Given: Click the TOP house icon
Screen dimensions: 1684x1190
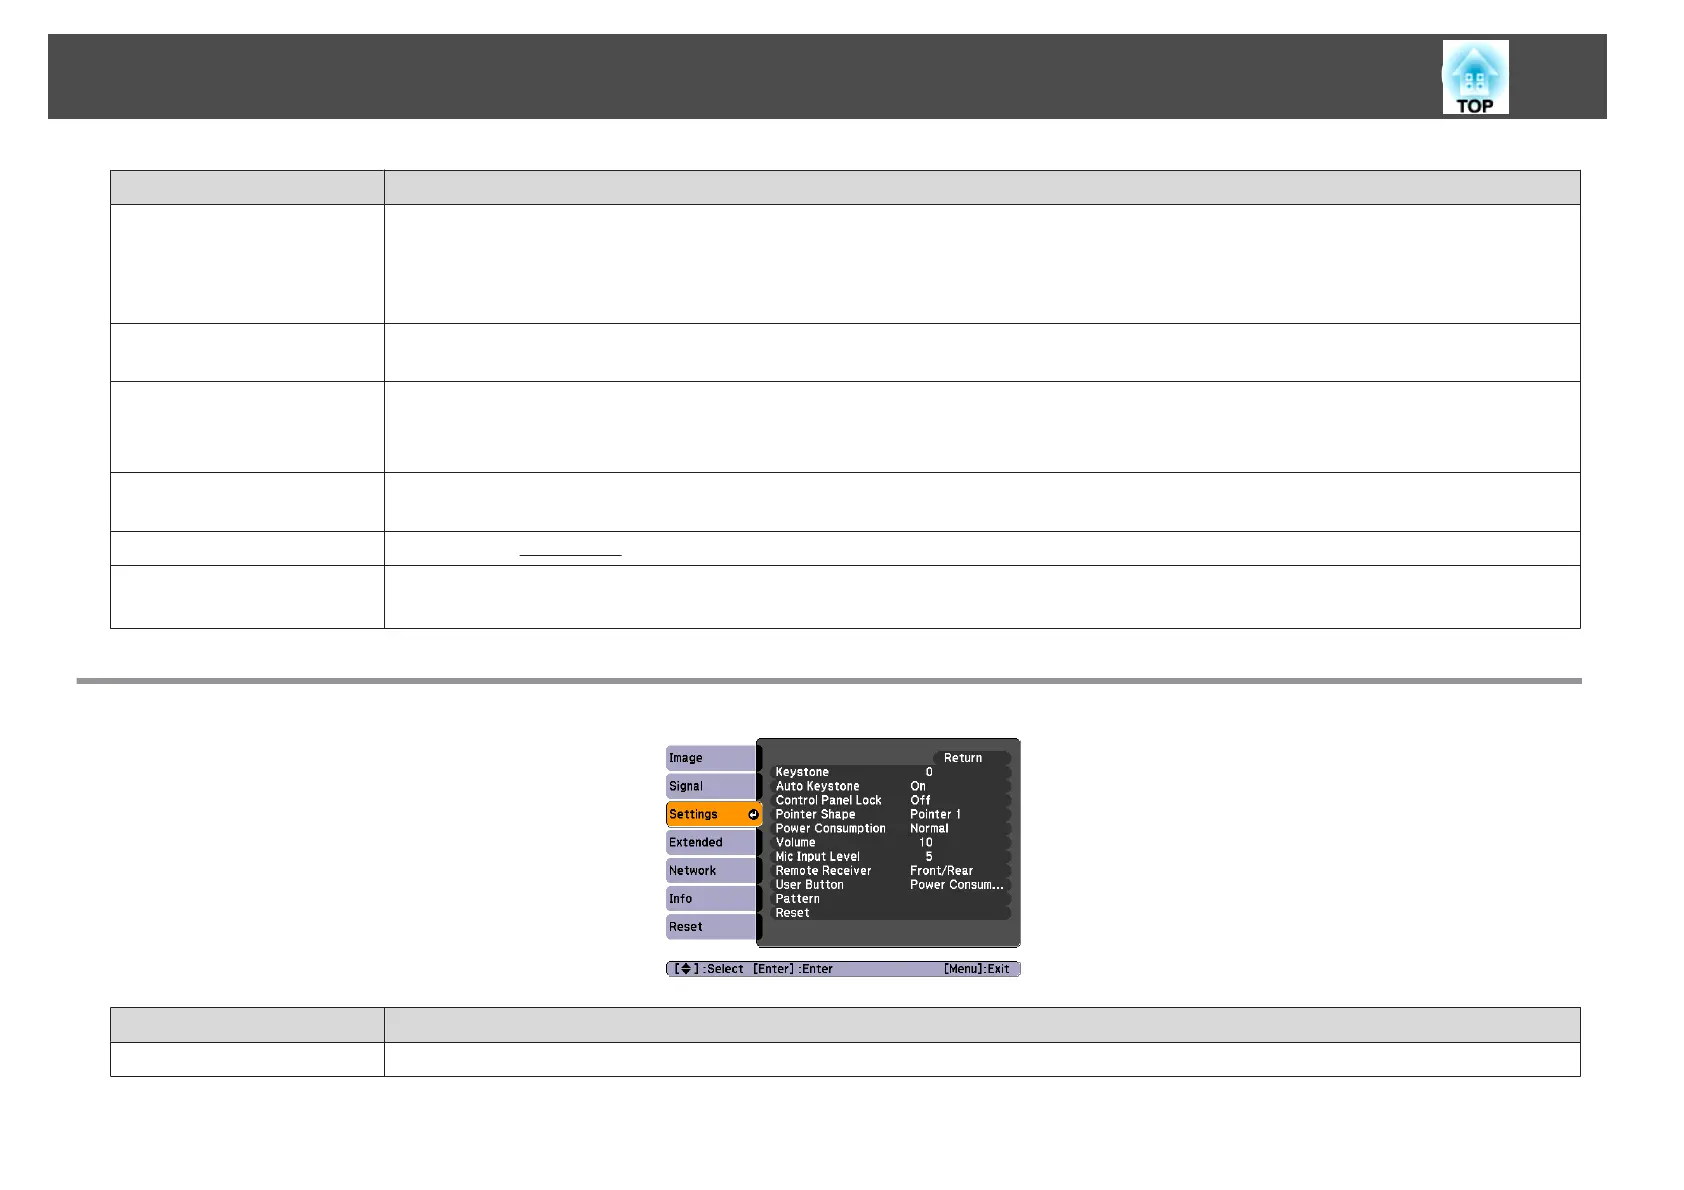Looking at the screenshot, I should click(1475, 77).
